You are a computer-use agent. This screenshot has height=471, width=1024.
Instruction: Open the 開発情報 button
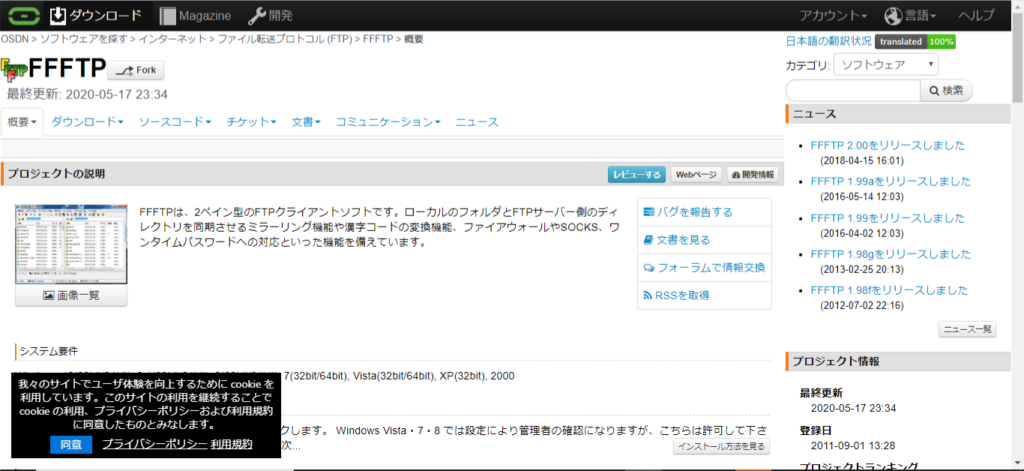[753, 174]
